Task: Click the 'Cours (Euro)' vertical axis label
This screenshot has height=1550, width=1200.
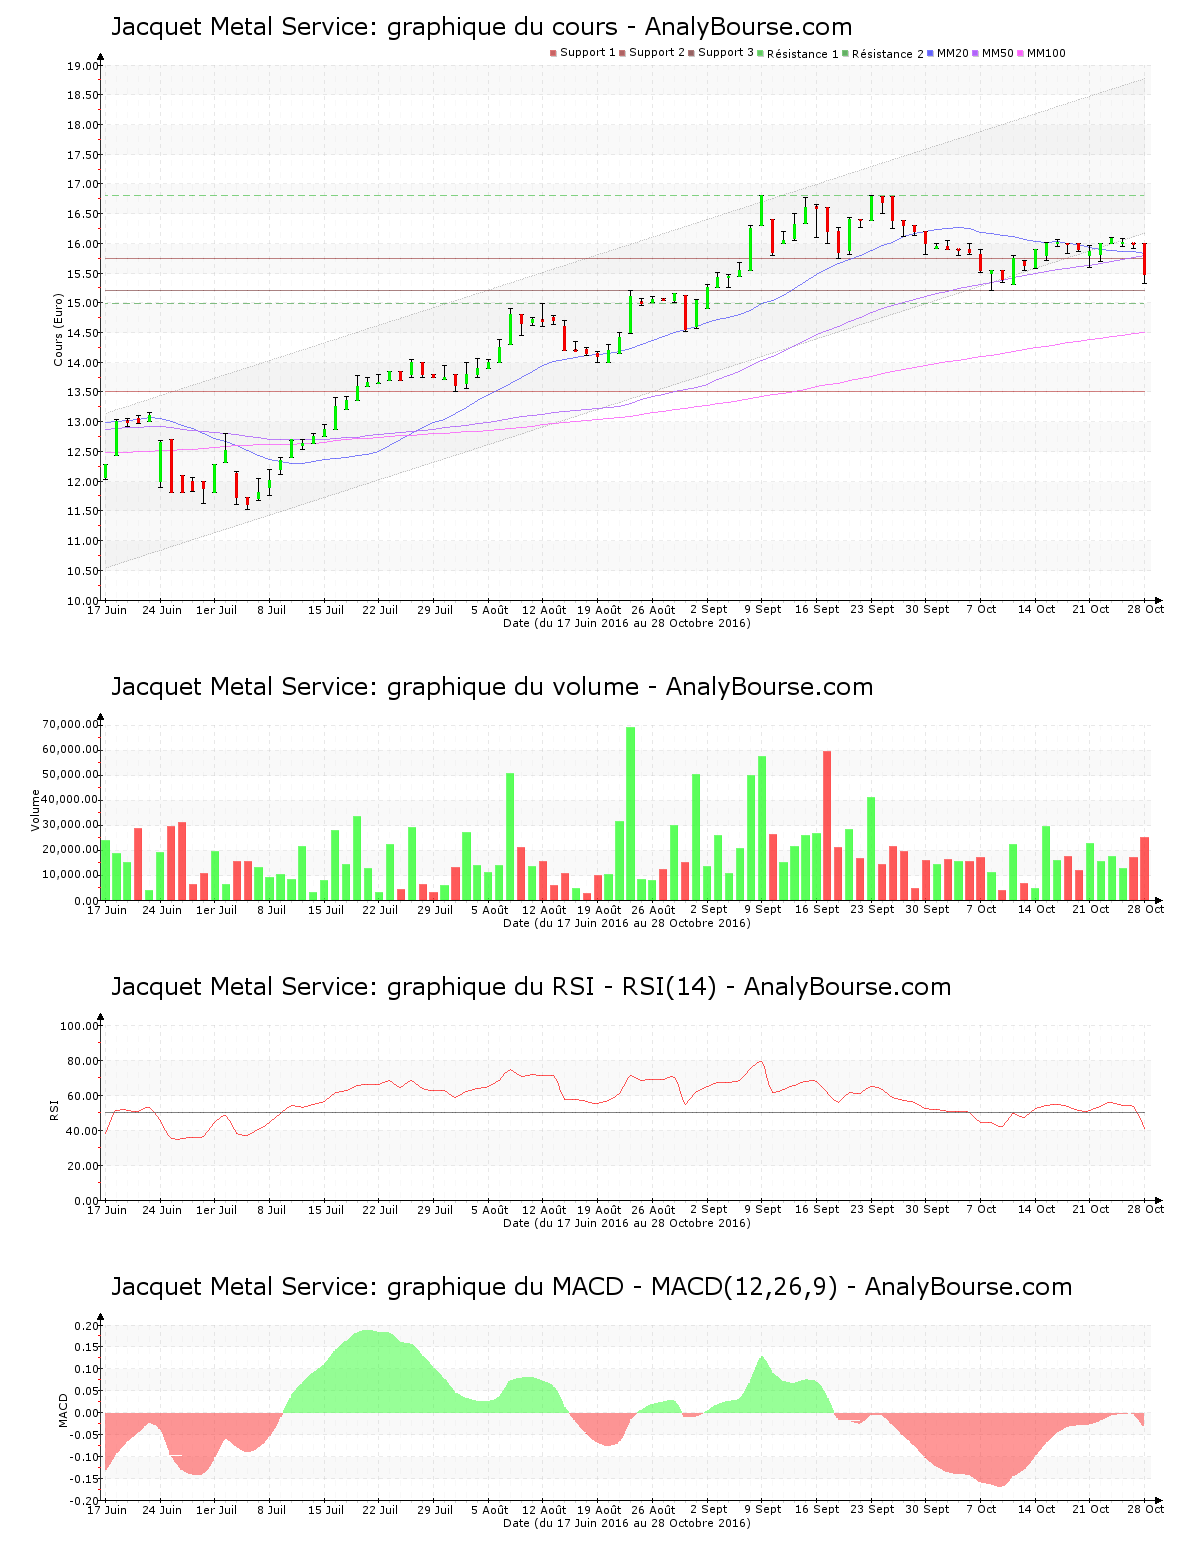Action: pos(58,330)
